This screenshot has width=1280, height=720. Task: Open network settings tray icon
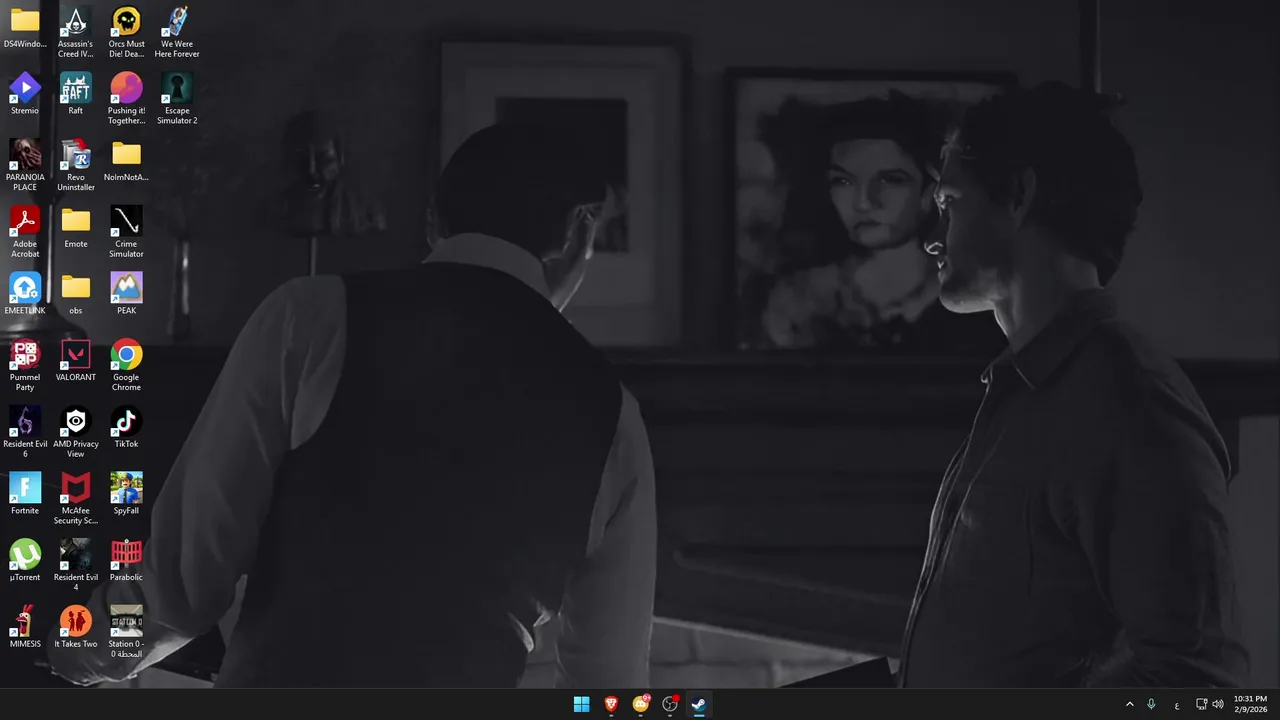1201,704
